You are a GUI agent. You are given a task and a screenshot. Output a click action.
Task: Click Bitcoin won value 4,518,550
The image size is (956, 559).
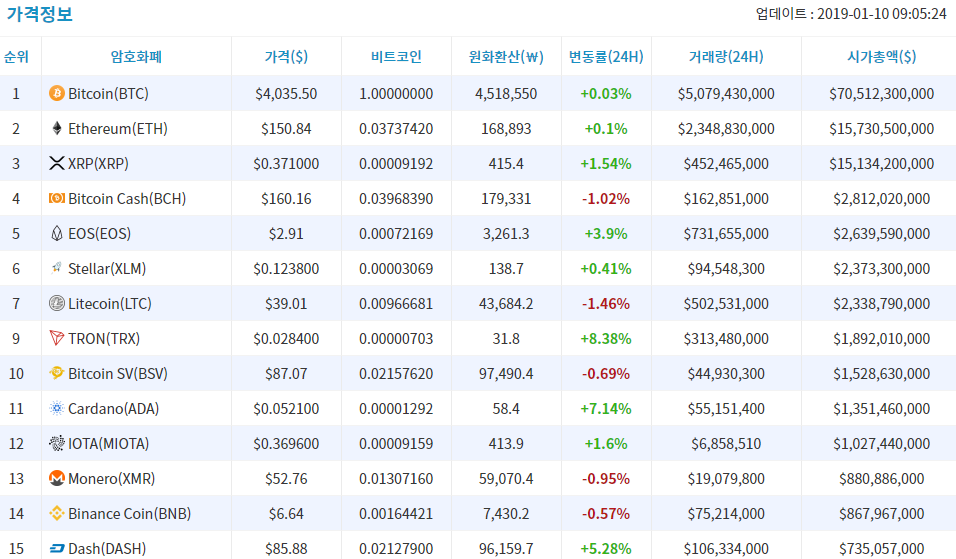506,94
